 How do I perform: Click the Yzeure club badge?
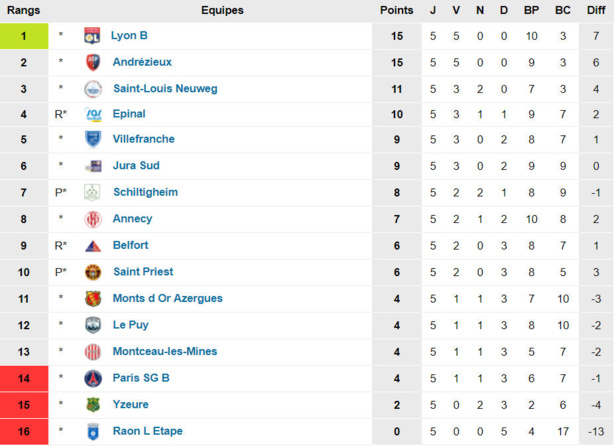click(x=93, y=404)
